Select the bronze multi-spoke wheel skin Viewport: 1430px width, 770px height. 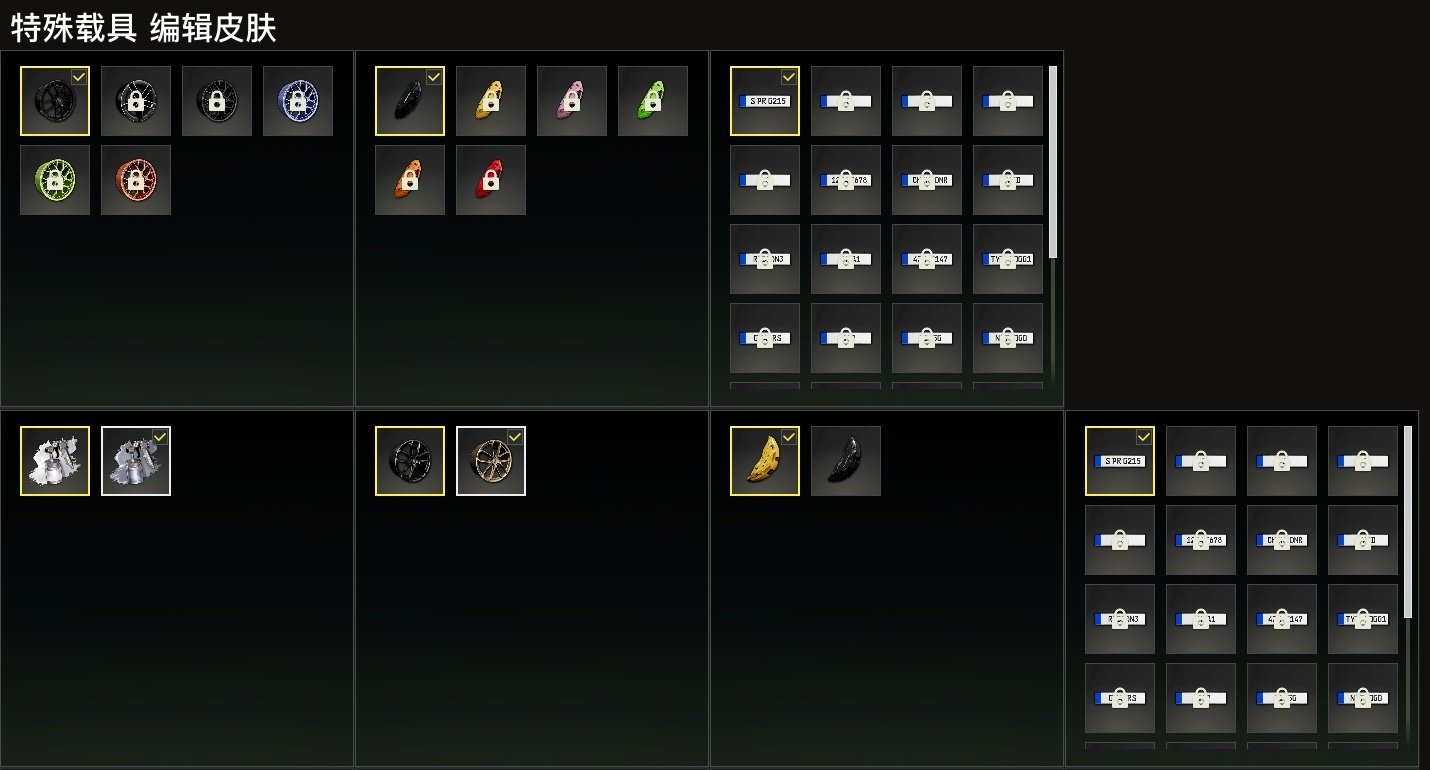[491, 461]
